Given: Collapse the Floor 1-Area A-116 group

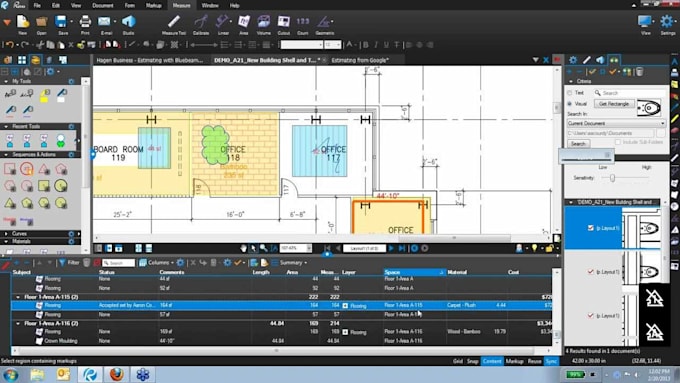Looking at the screenshot, I should click(18, 324).
